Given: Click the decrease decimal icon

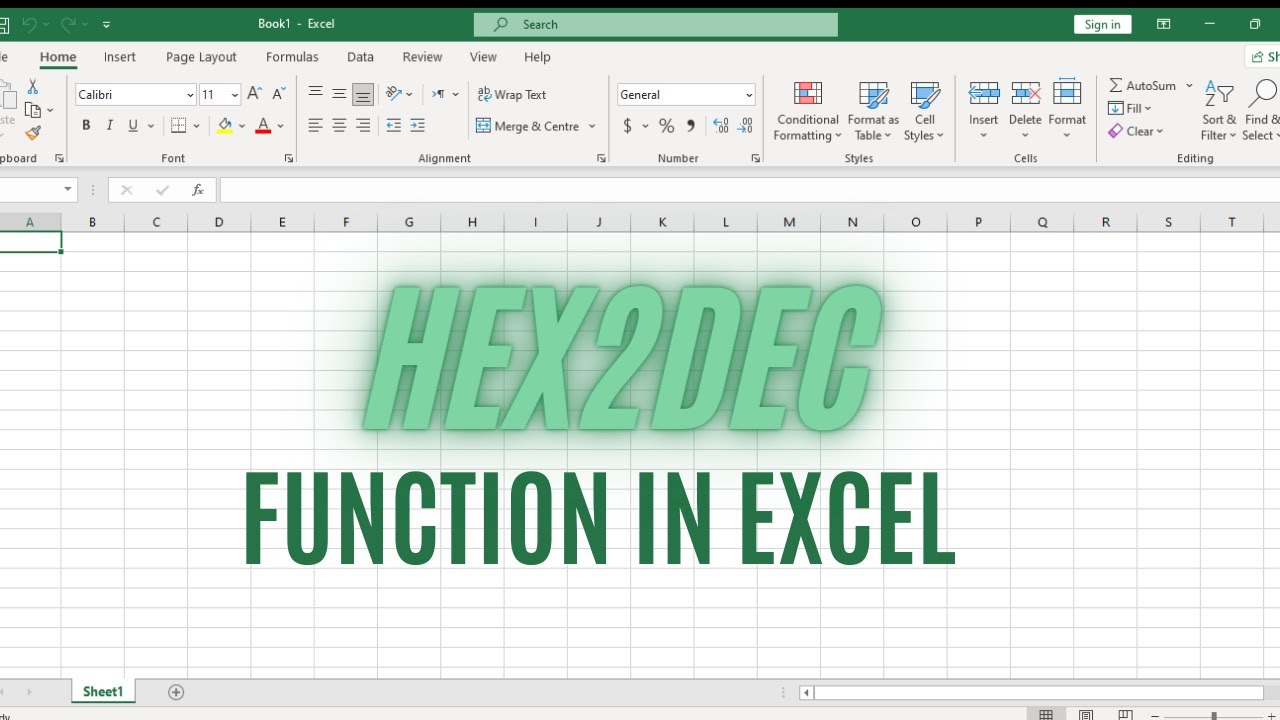Looking at the screenshot, I should coord(745,126).
